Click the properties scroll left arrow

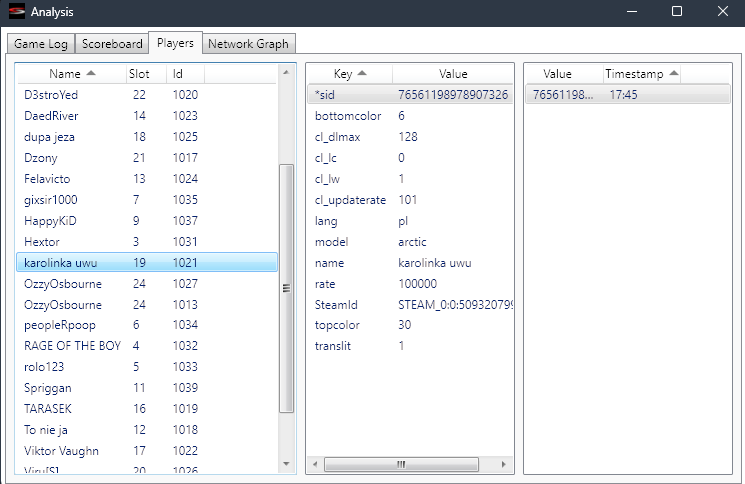click(315, 464)
